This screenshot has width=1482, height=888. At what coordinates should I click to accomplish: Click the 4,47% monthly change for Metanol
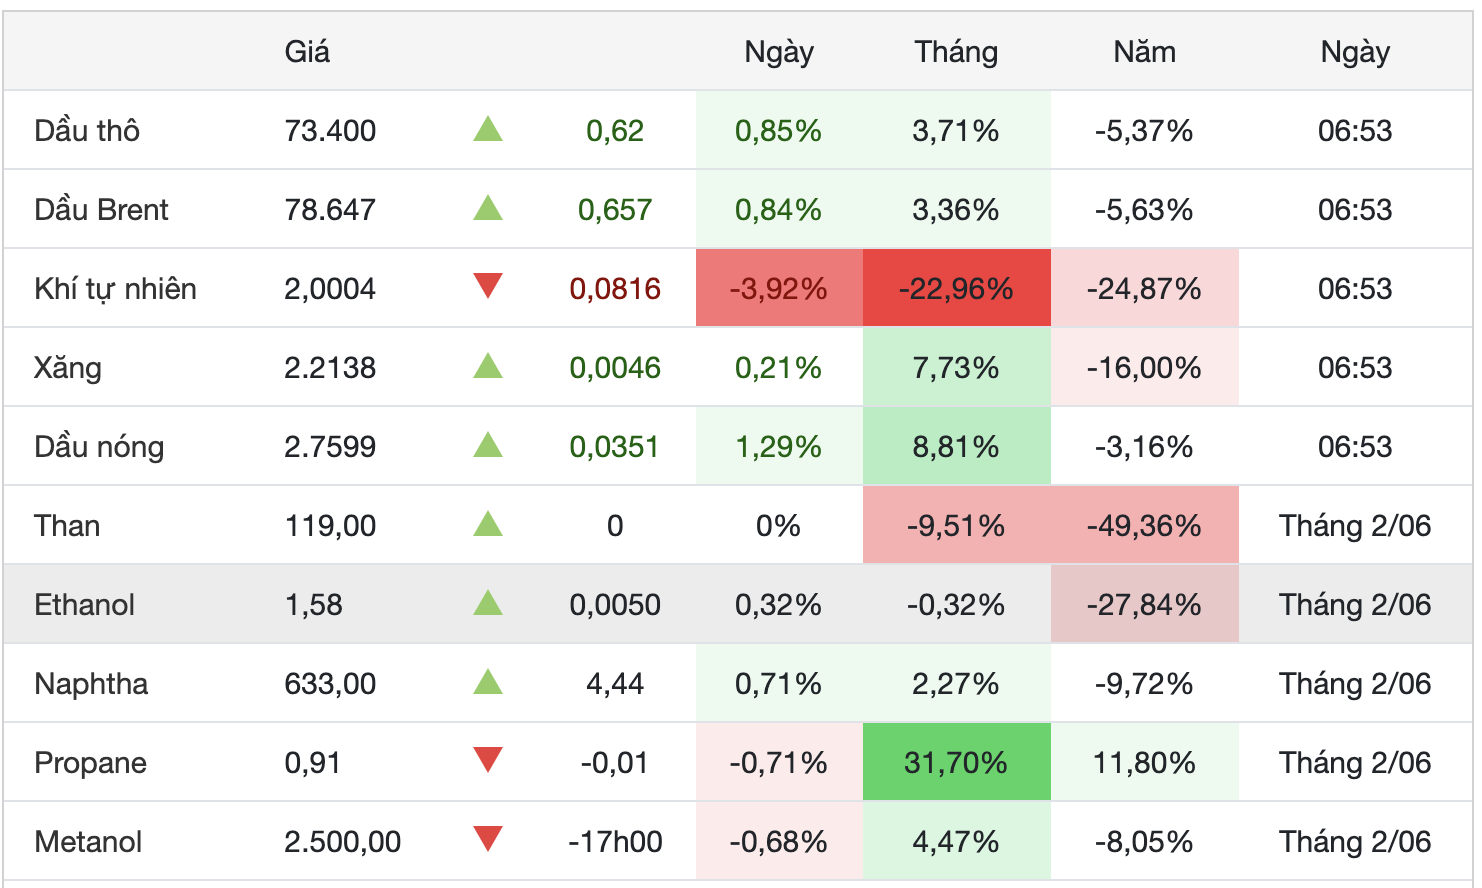pos(956,842)
